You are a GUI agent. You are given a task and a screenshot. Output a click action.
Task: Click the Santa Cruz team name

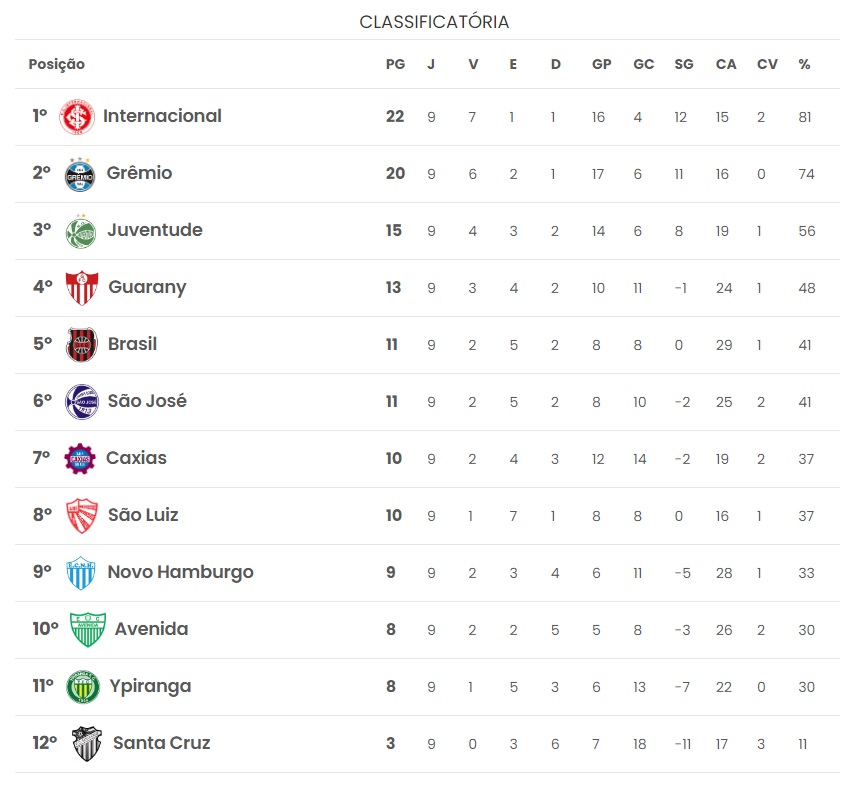[x=161, y=743]
